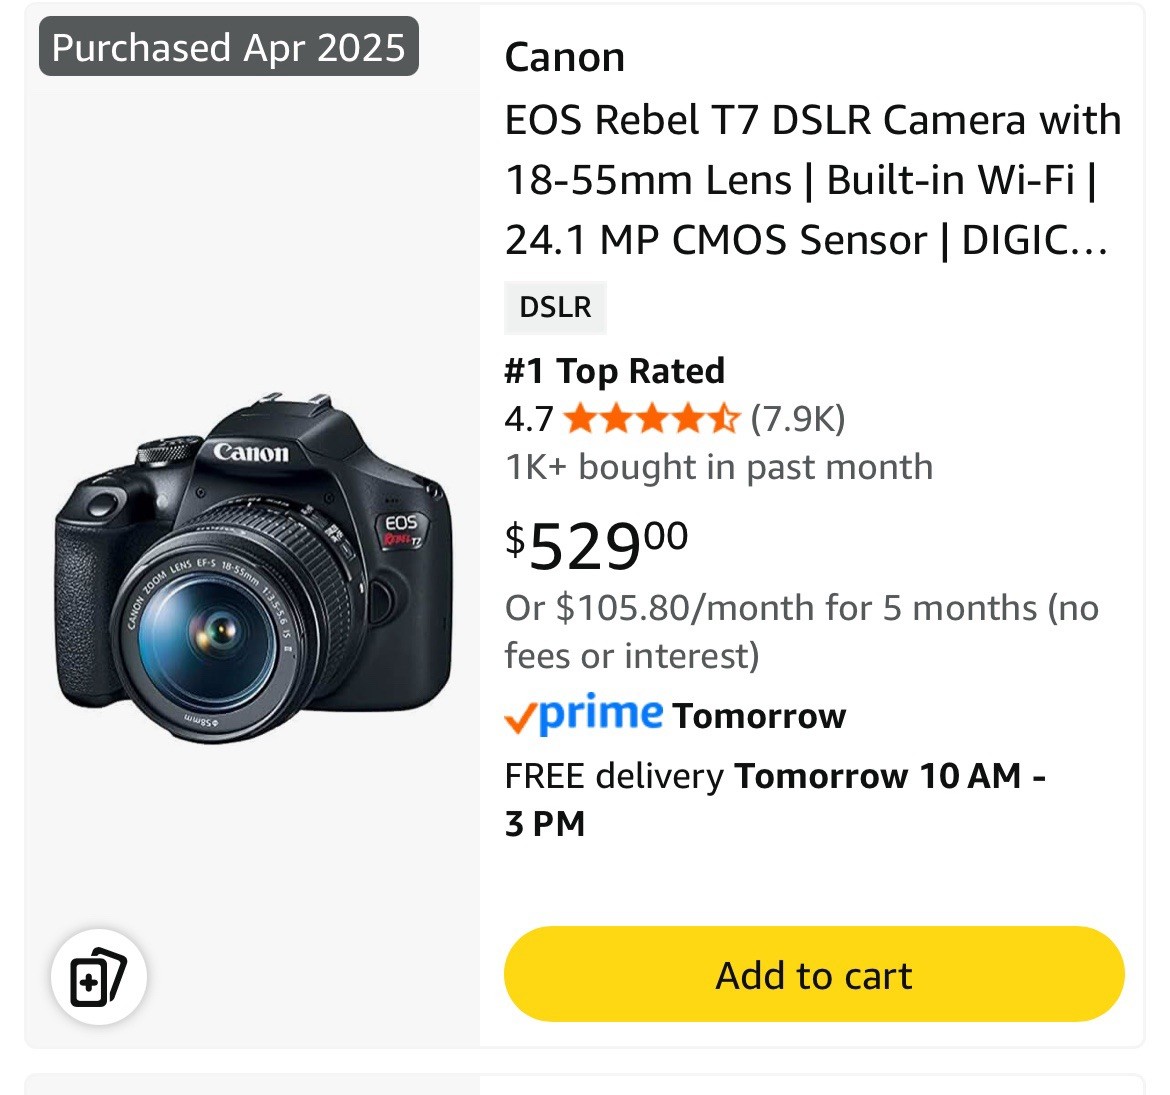1170x1095 pixels.
Task: Click the next product card below
Action: (584, 1084)
